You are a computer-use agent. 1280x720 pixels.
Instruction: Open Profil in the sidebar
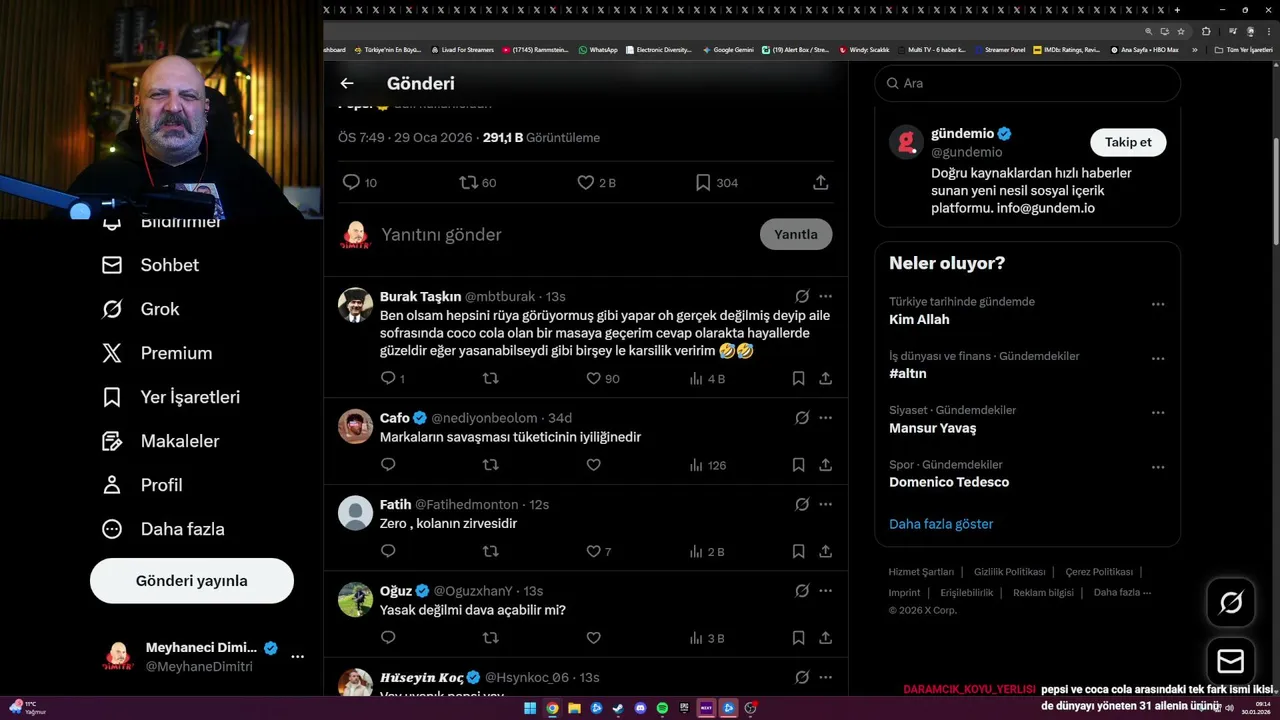tap(142, 485)
